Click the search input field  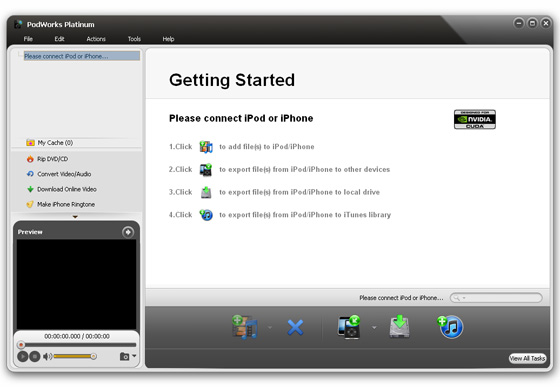pyautogui.click(x=496, y=297)
